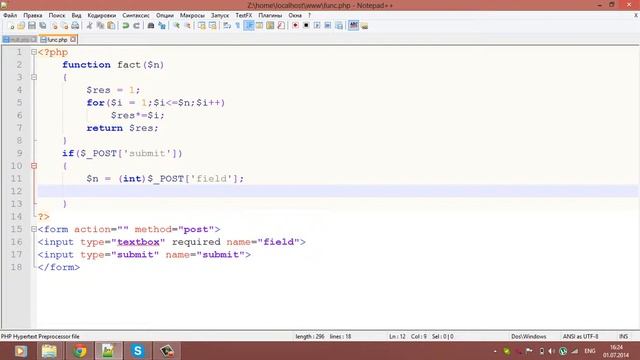Click the last toolbar icon after ABC

tap(364, 26)
